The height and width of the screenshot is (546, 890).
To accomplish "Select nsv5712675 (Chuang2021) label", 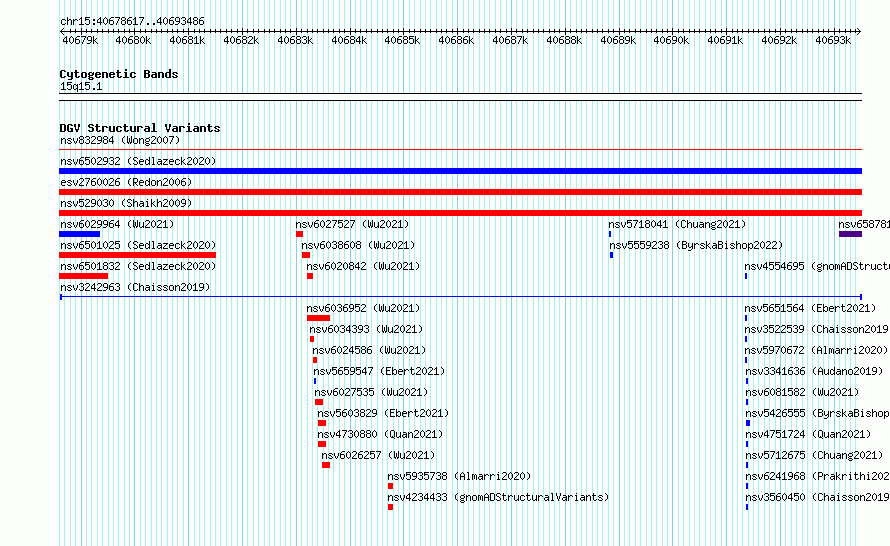I will 814,455.
